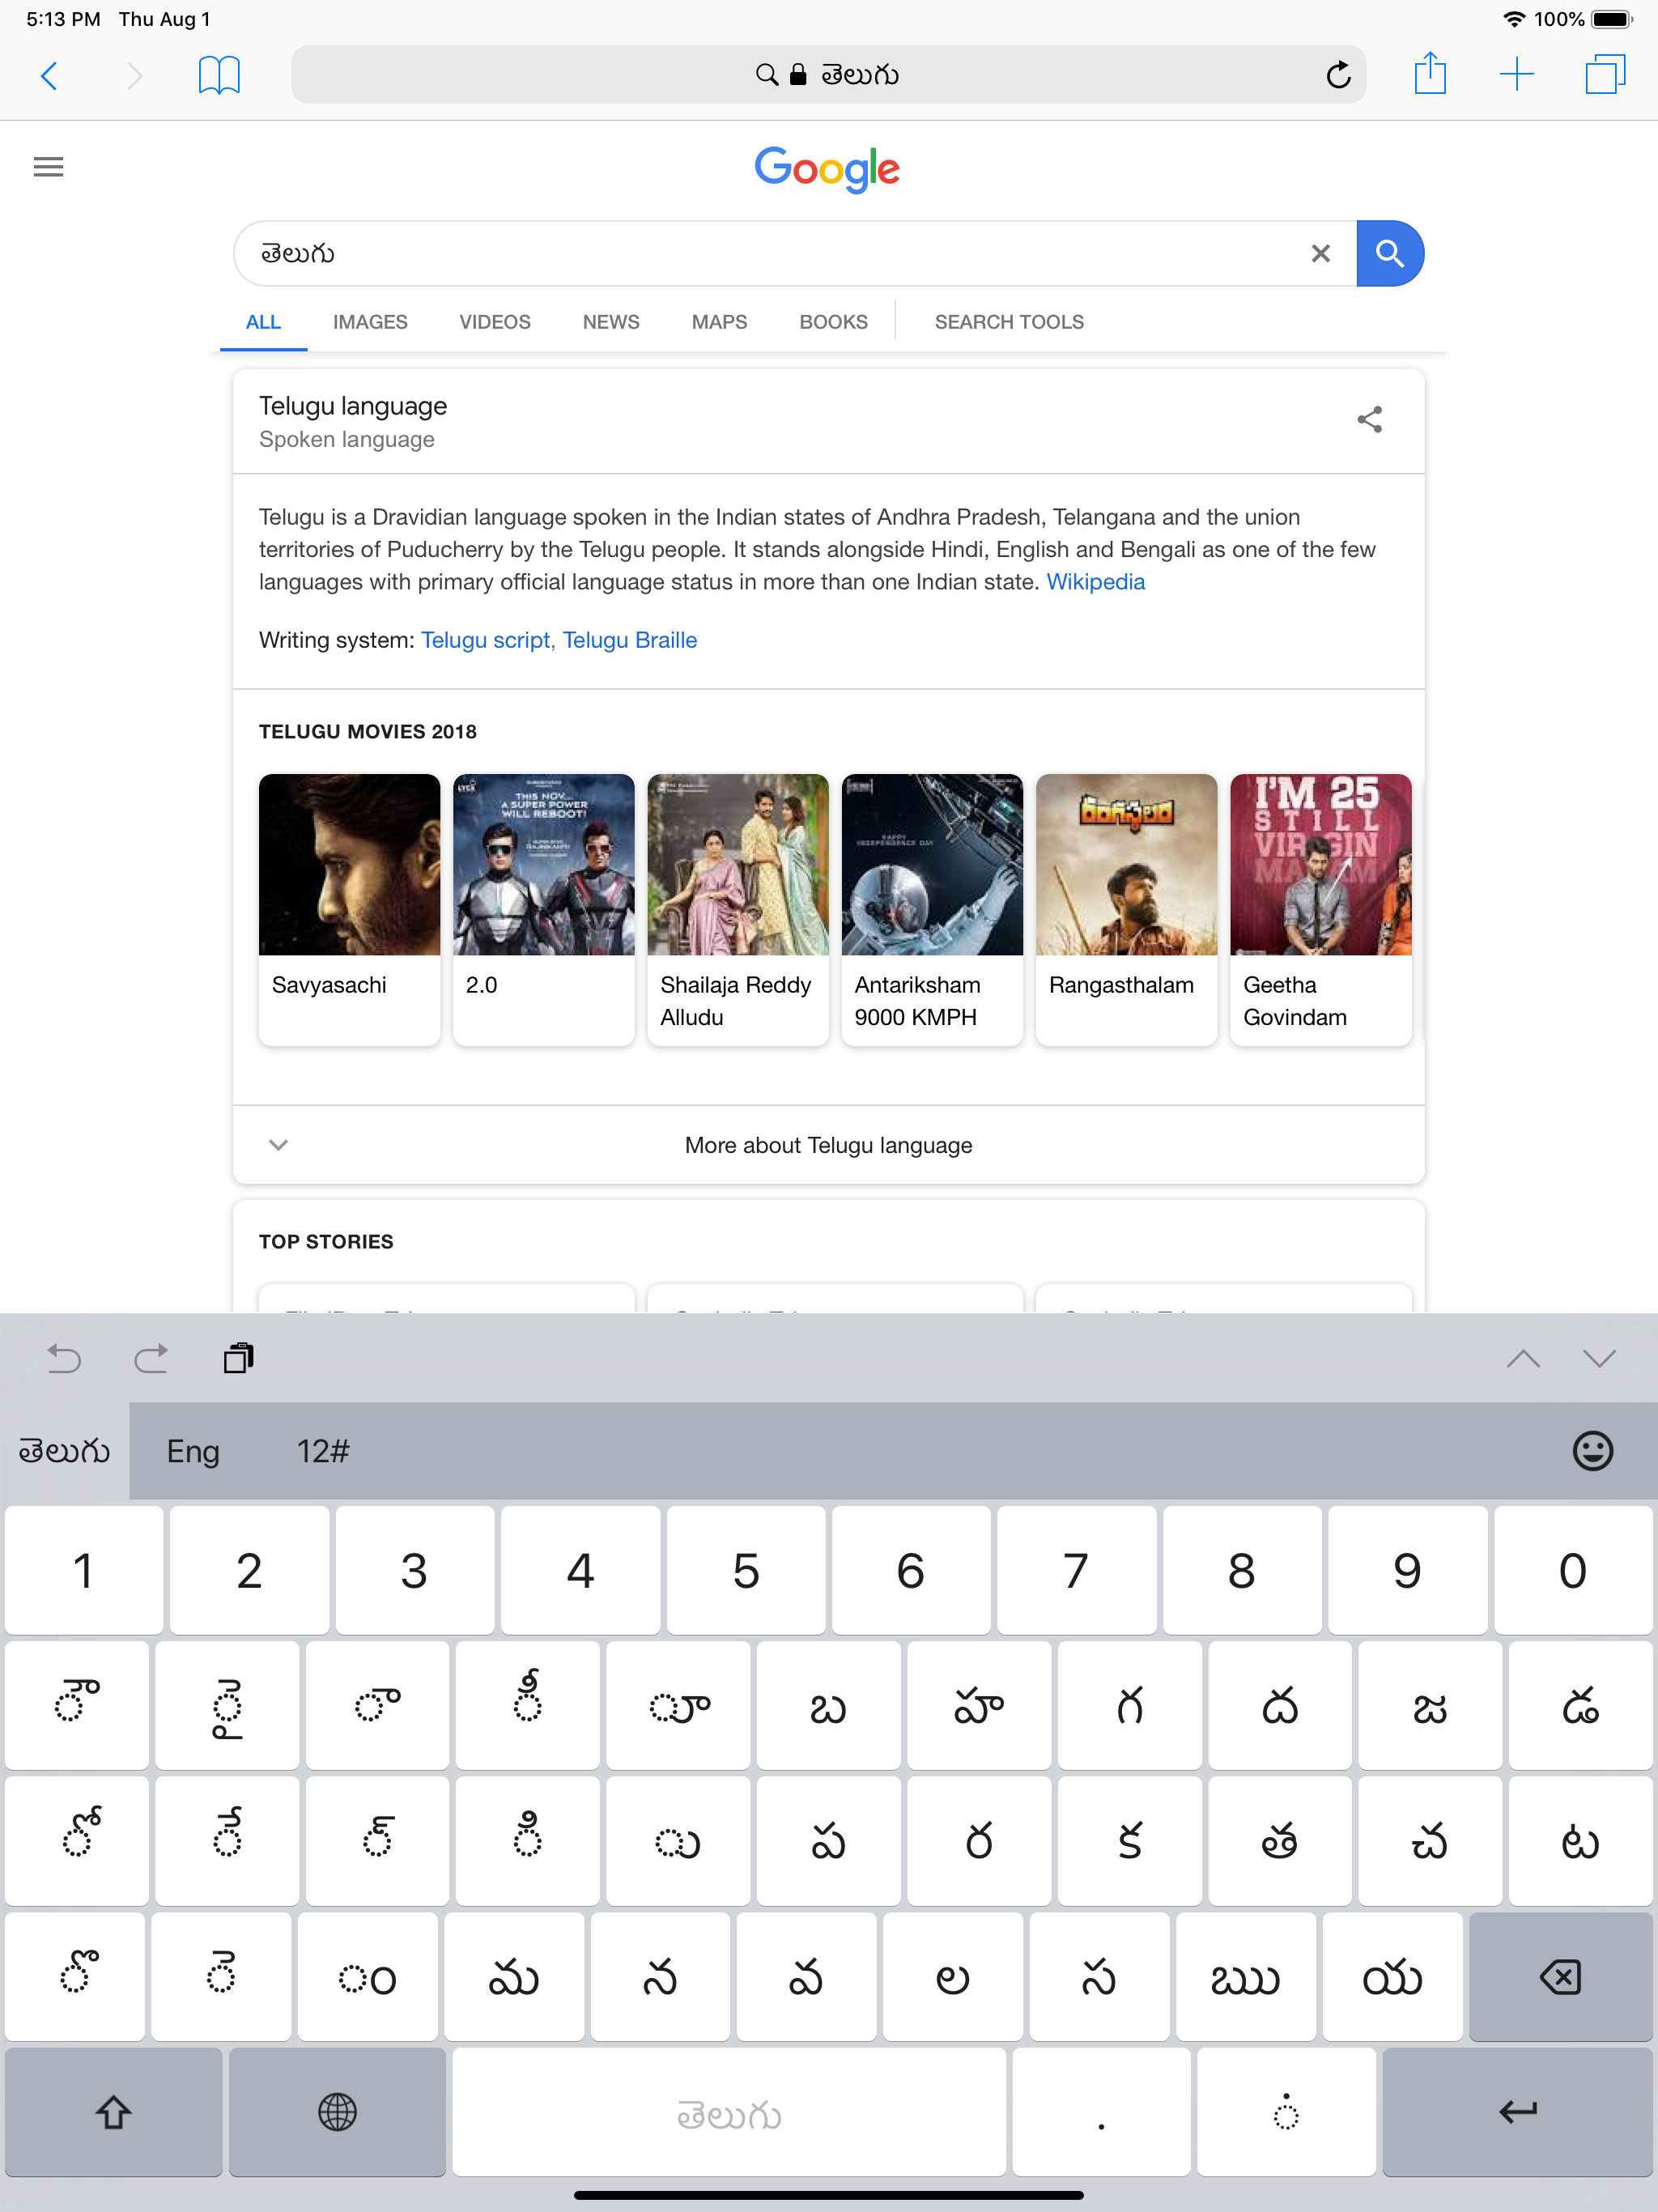Switch to the IMAGES tab
This screenshot has width=1658, height=2212.
point(370,322)
